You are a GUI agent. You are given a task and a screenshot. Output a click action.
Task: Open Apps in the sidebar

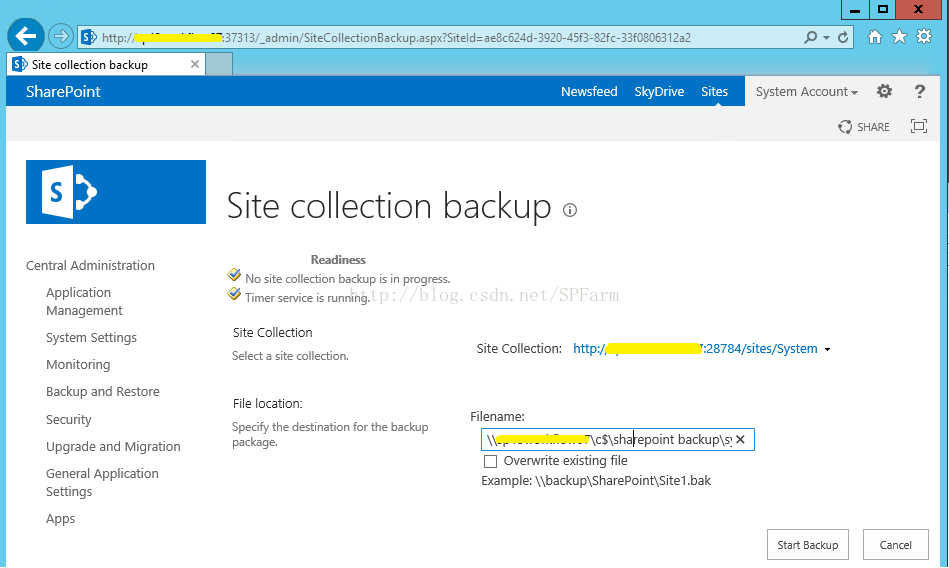pyautogui.click(x=61, y=519)
